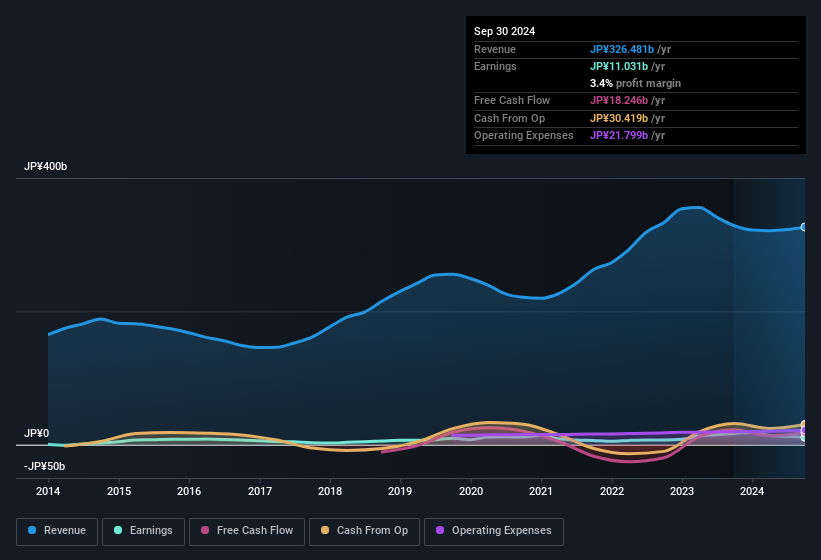The image size is (821, 560).
Task: Click the Revenue label in tooltip
Action: pyautogui.click(x=495, y=49)
